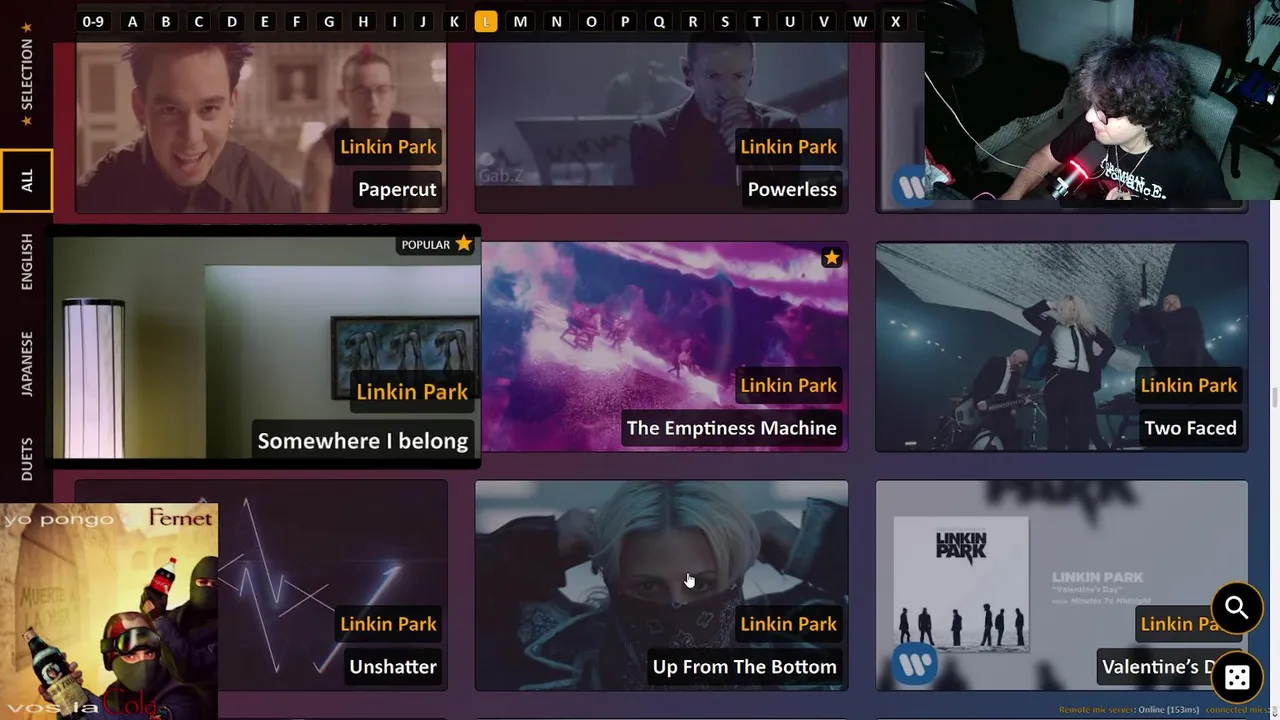The image size is (1280, 720).
Task: Jump to letter P
Action: pyautogui.click(x=625, y=21)
